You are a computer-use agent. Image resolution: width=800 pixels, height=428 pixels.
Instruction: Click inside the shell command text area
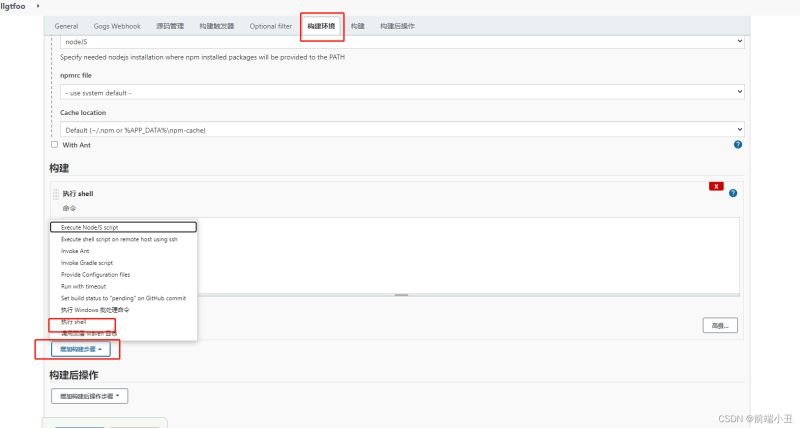470,255
